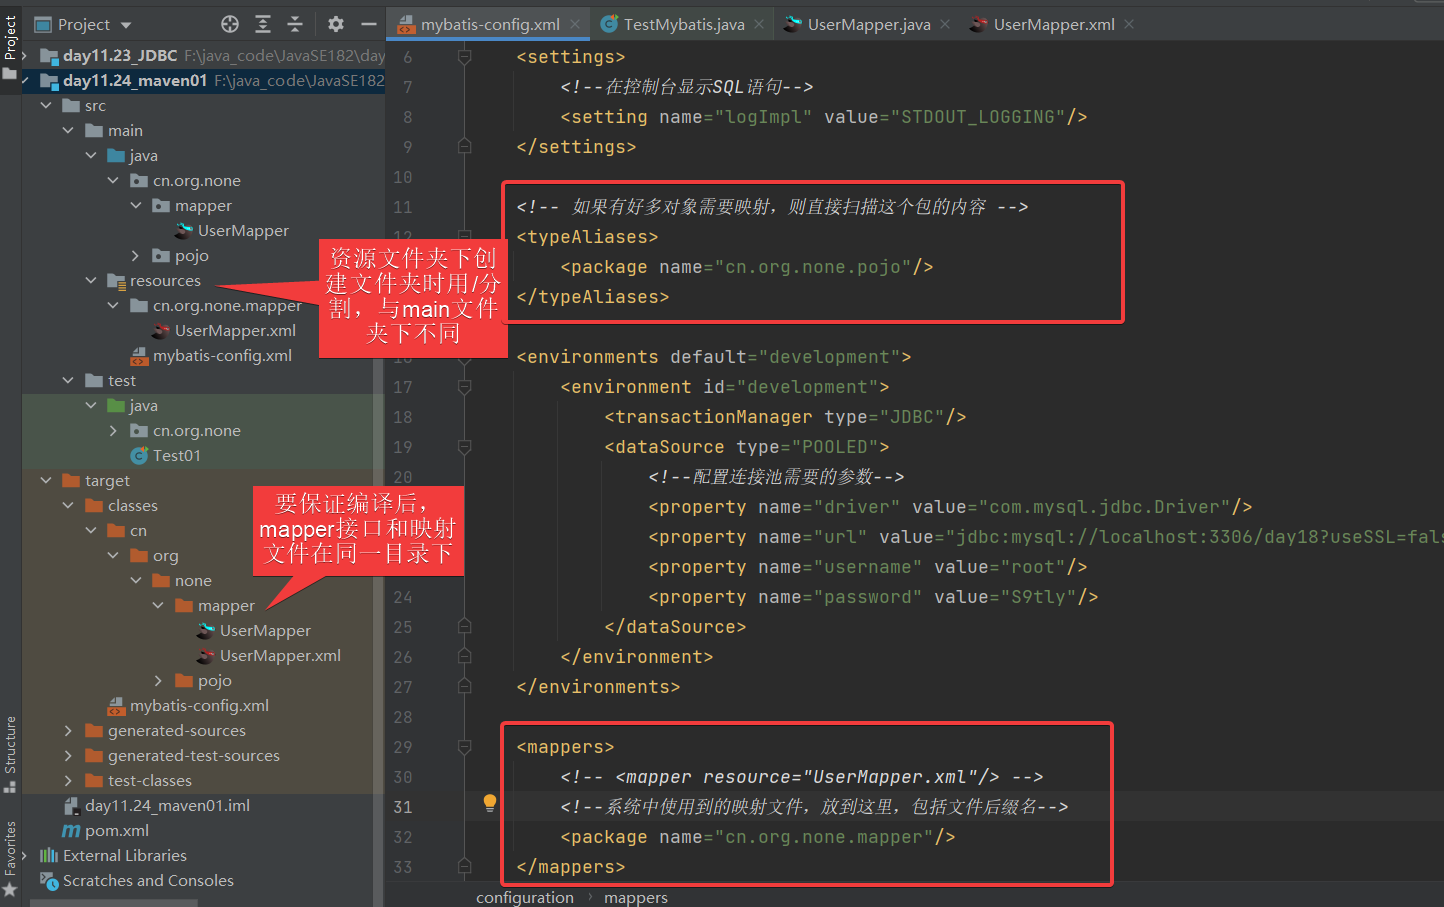1444x907 pixels.
Task: Toggle fold marker at the environment tag line
Action: [x=464, y=387]
